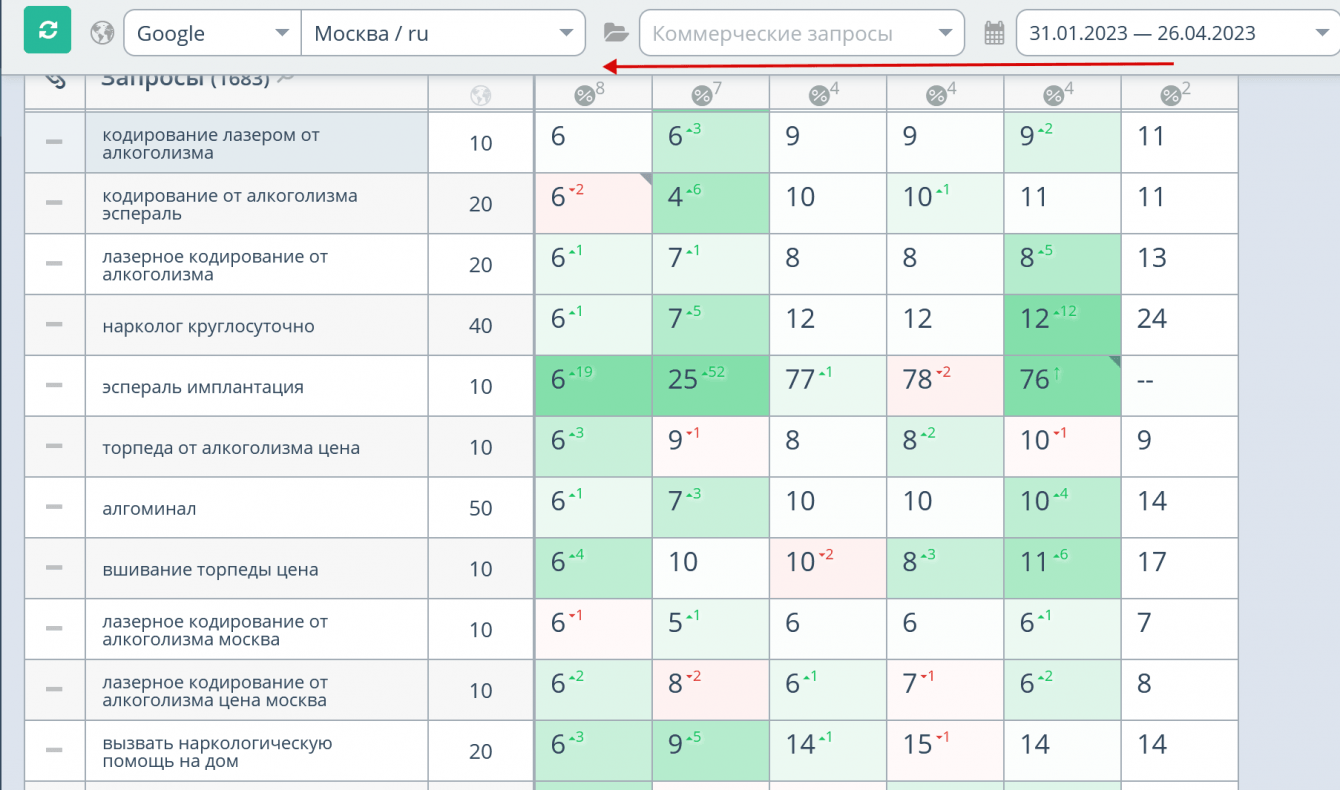
Task: Click the globe icon beside Google selector
Action: pyautogui.click(x=102, y=33)
